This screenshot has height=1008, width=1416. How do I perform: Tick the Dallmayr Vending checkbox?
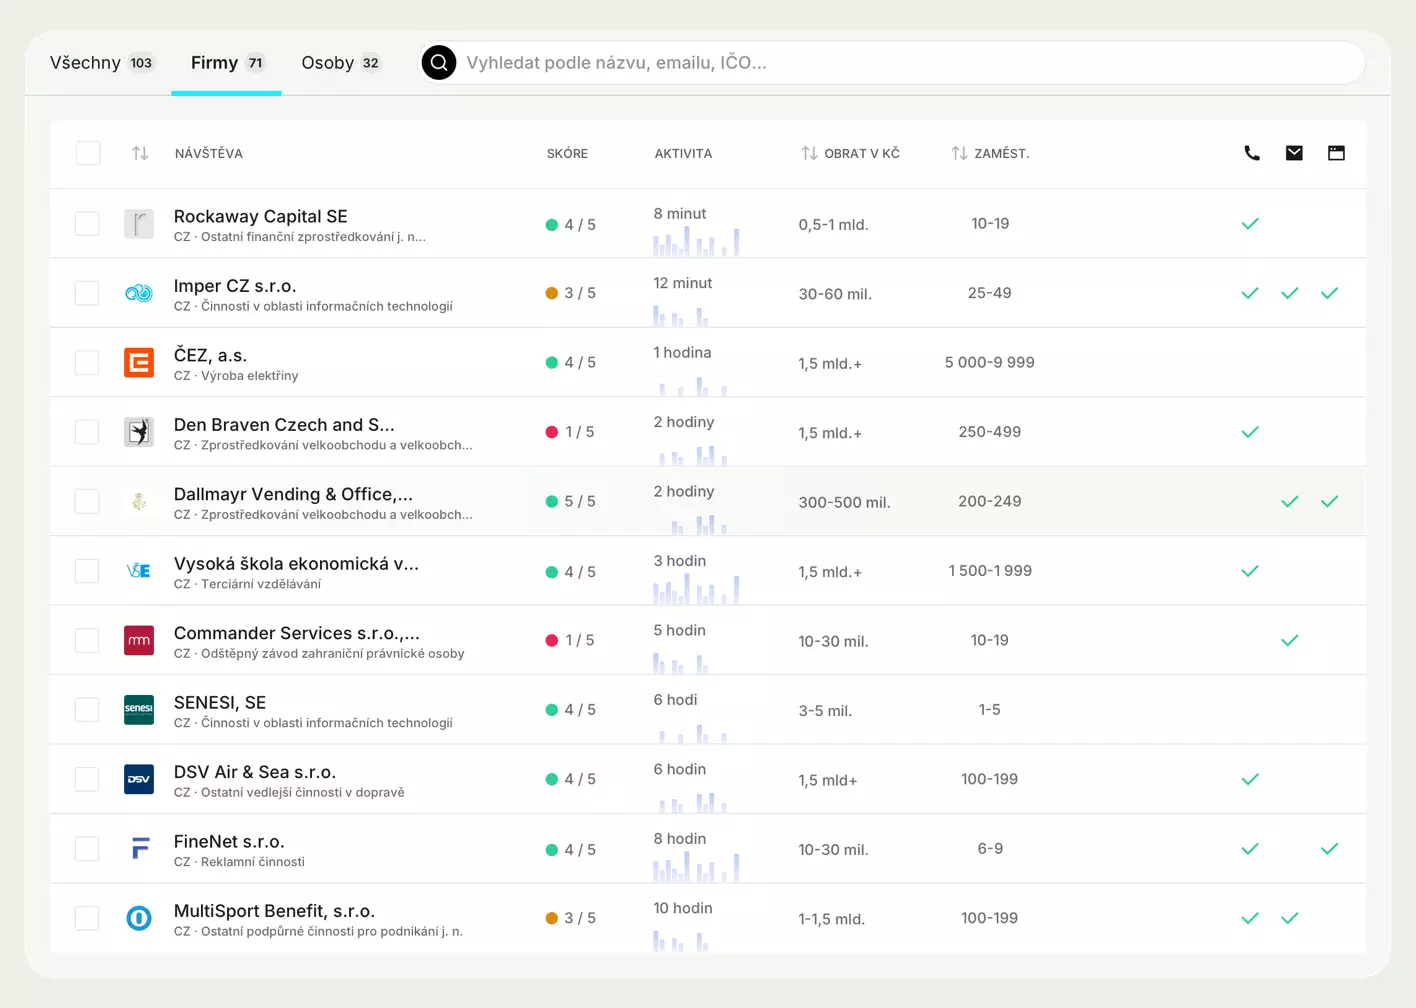click(88, 501)
